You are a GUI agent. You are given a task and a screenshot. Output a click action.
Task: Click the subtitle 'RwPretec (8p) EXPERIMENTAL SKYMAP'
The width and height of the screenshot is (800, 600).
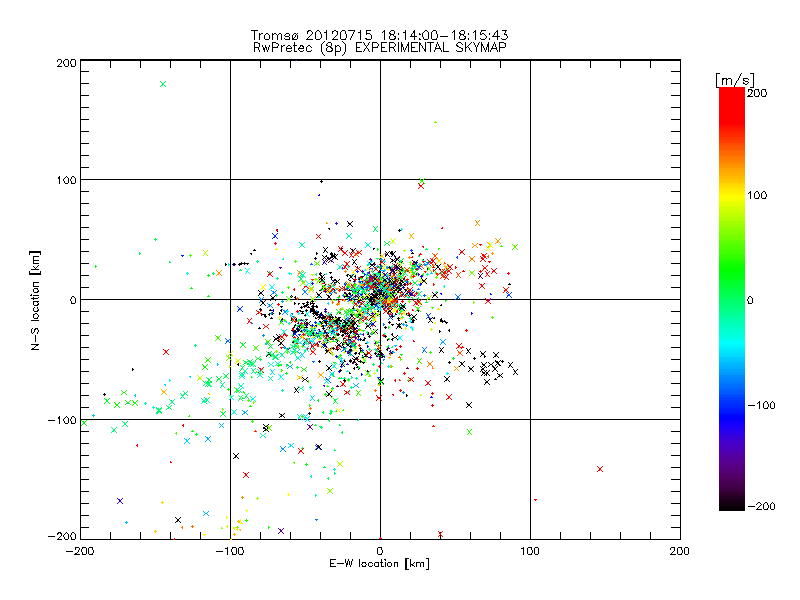tap(379, 48)
